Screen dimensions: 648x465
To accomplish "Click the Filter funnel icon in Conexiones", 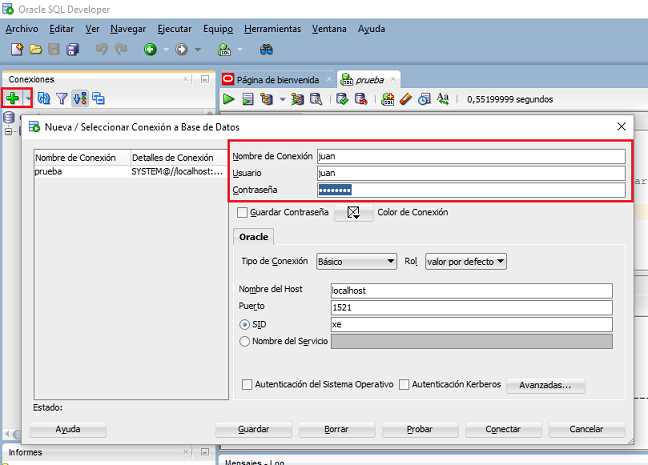I will point(62,98).
